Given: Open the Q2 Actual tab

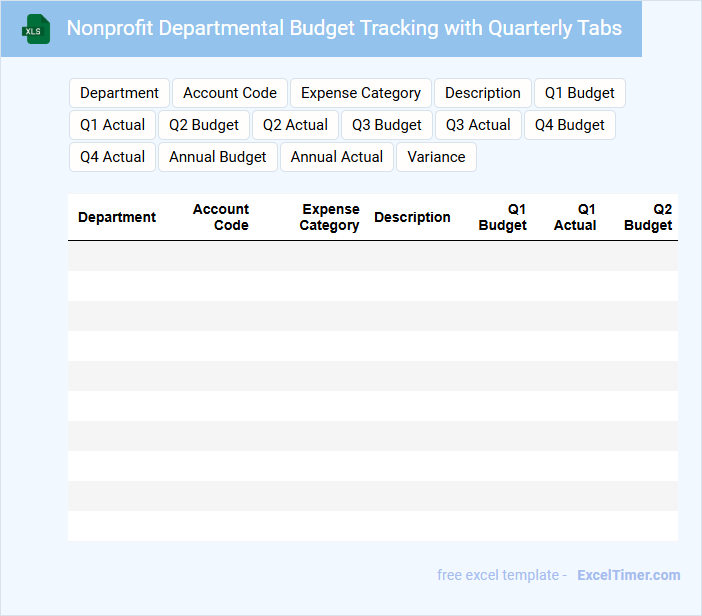Looking at the screenshot, I should [295, 125].
